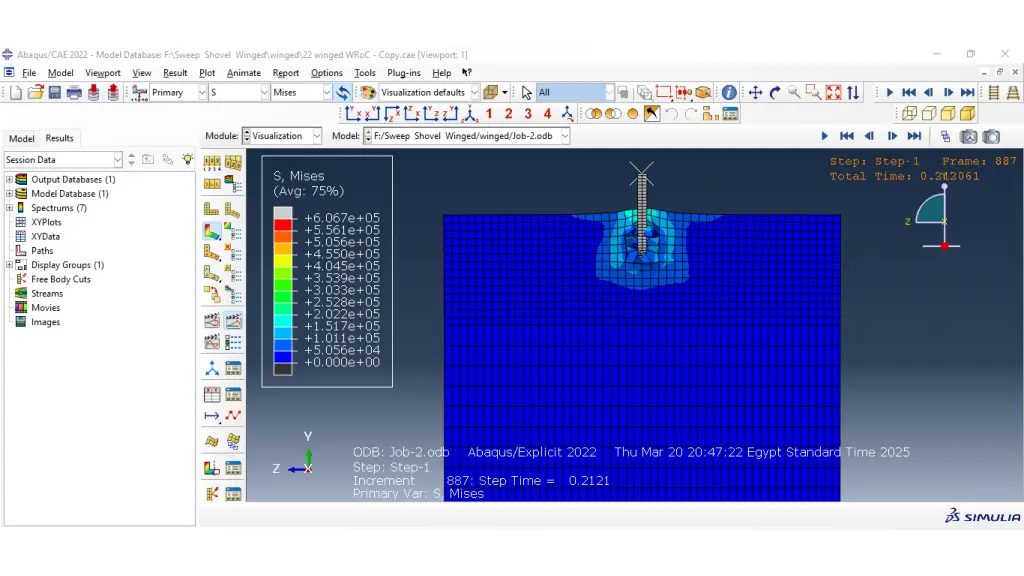Click the Animate Time History icon
Viewport: 1024px width, 576px height.
click(232, 320)
